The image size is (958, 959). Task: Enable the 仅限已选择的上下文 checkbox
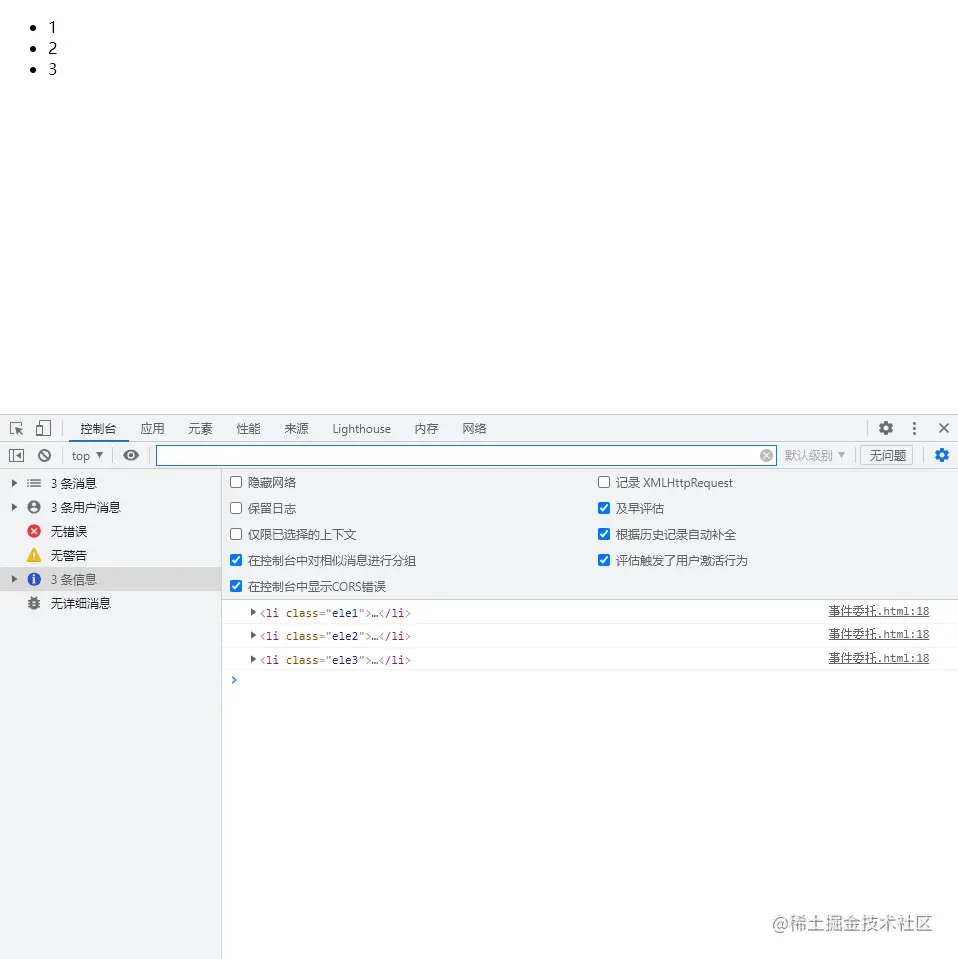[x=236, y=534]
